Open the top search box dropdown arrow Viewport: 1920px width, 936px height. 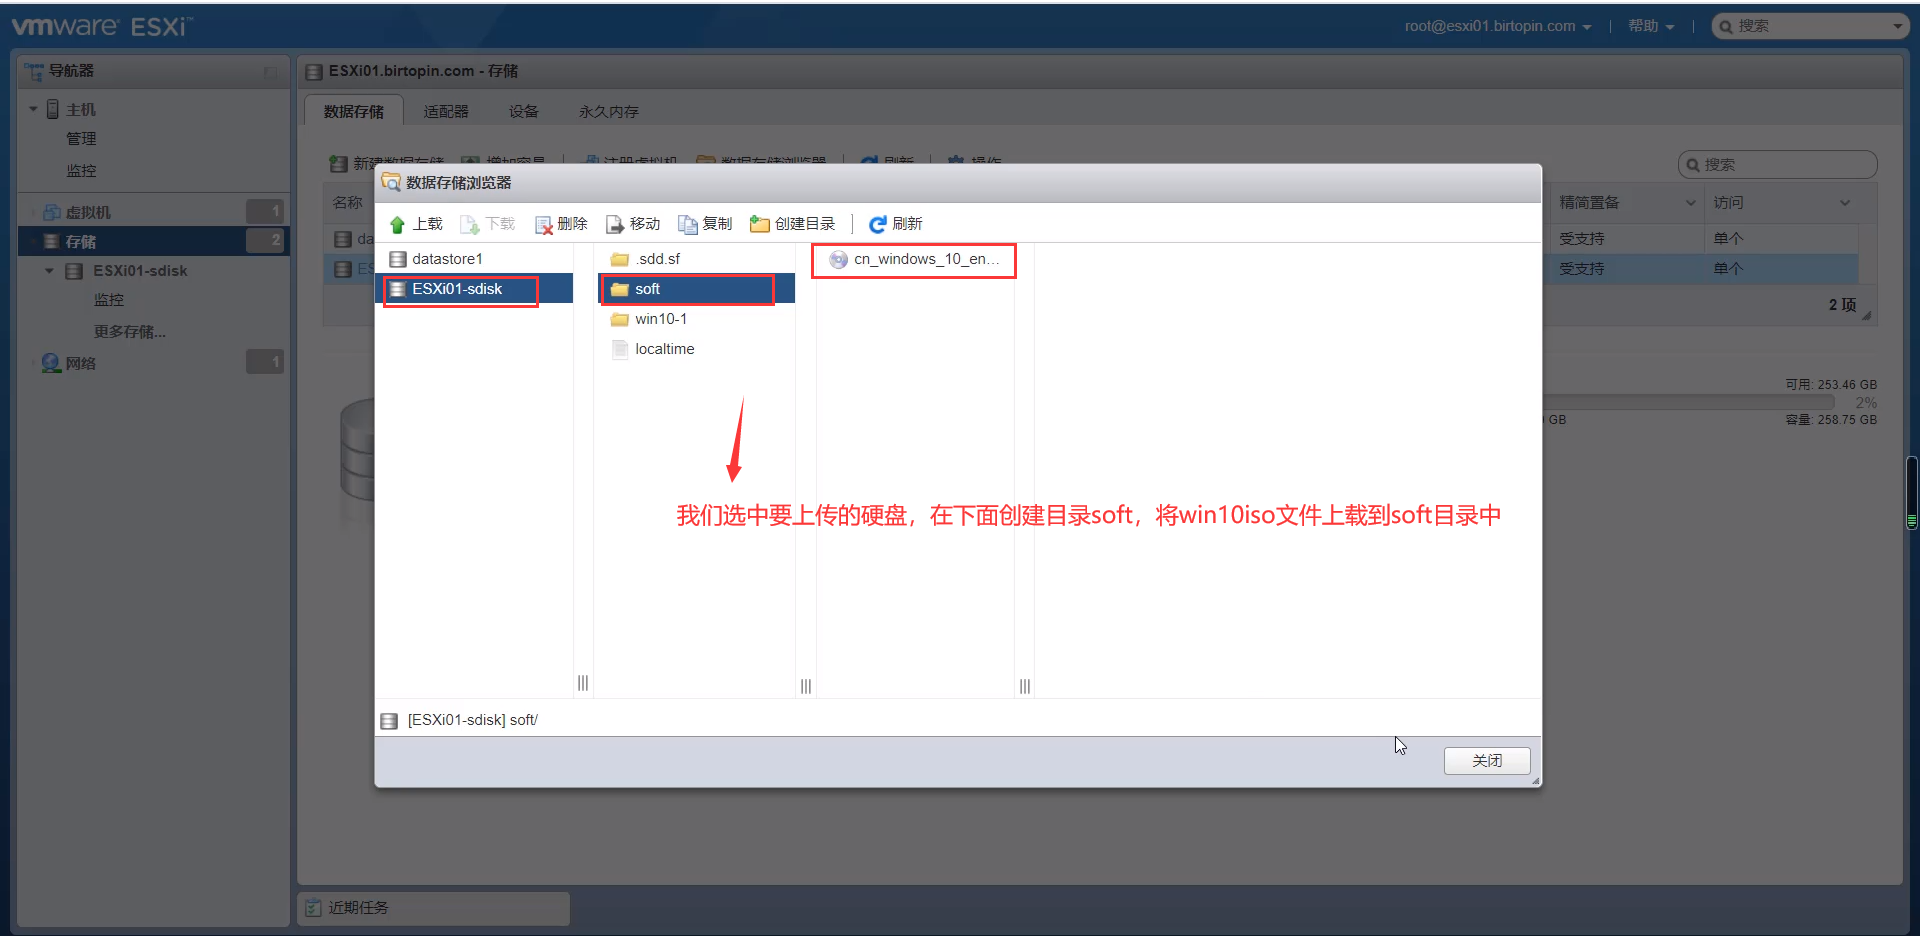(x=1898, y=26)
